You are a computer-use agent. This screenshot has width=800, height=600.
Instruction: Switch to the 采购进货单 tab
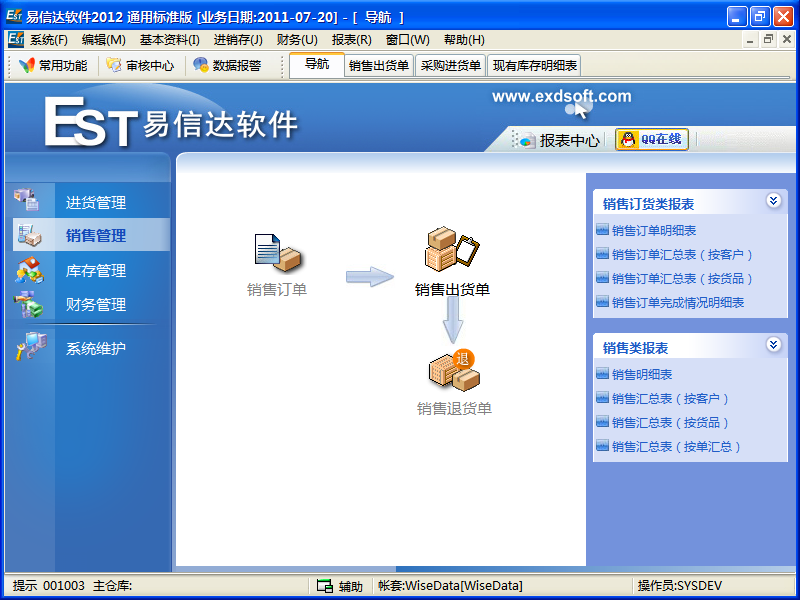pos(451,66)
